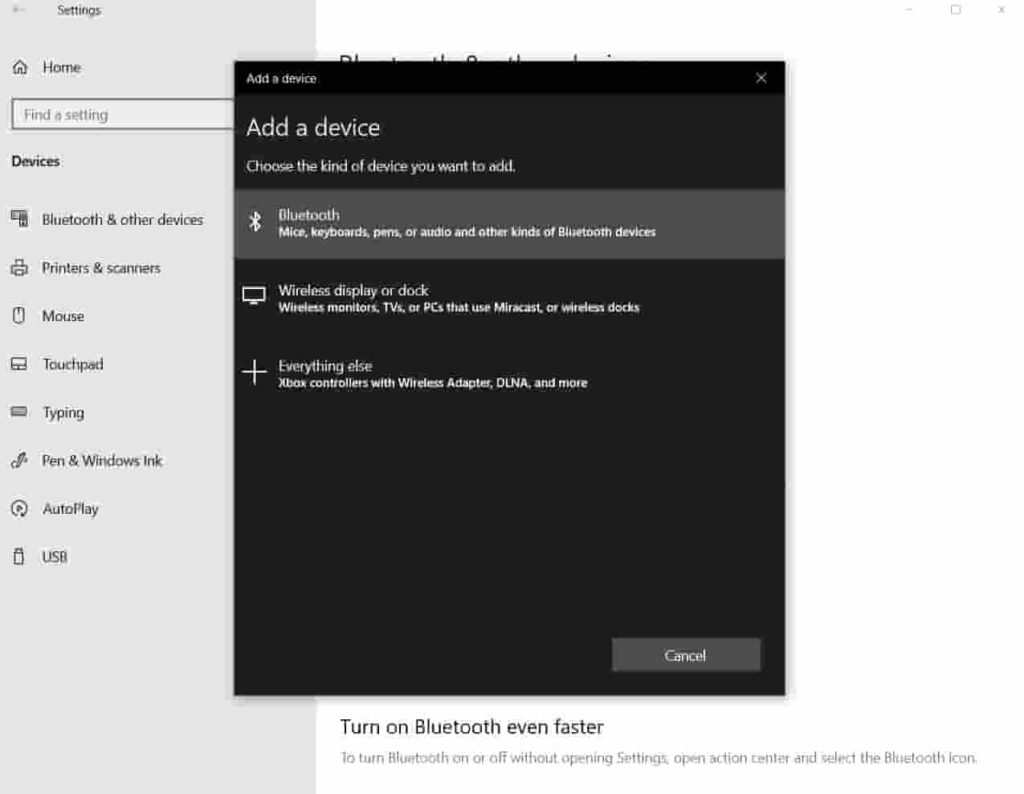The image size is (1024, 794).
Task: Click the Home icon in Settings sidebar
Action: (20, 67)
